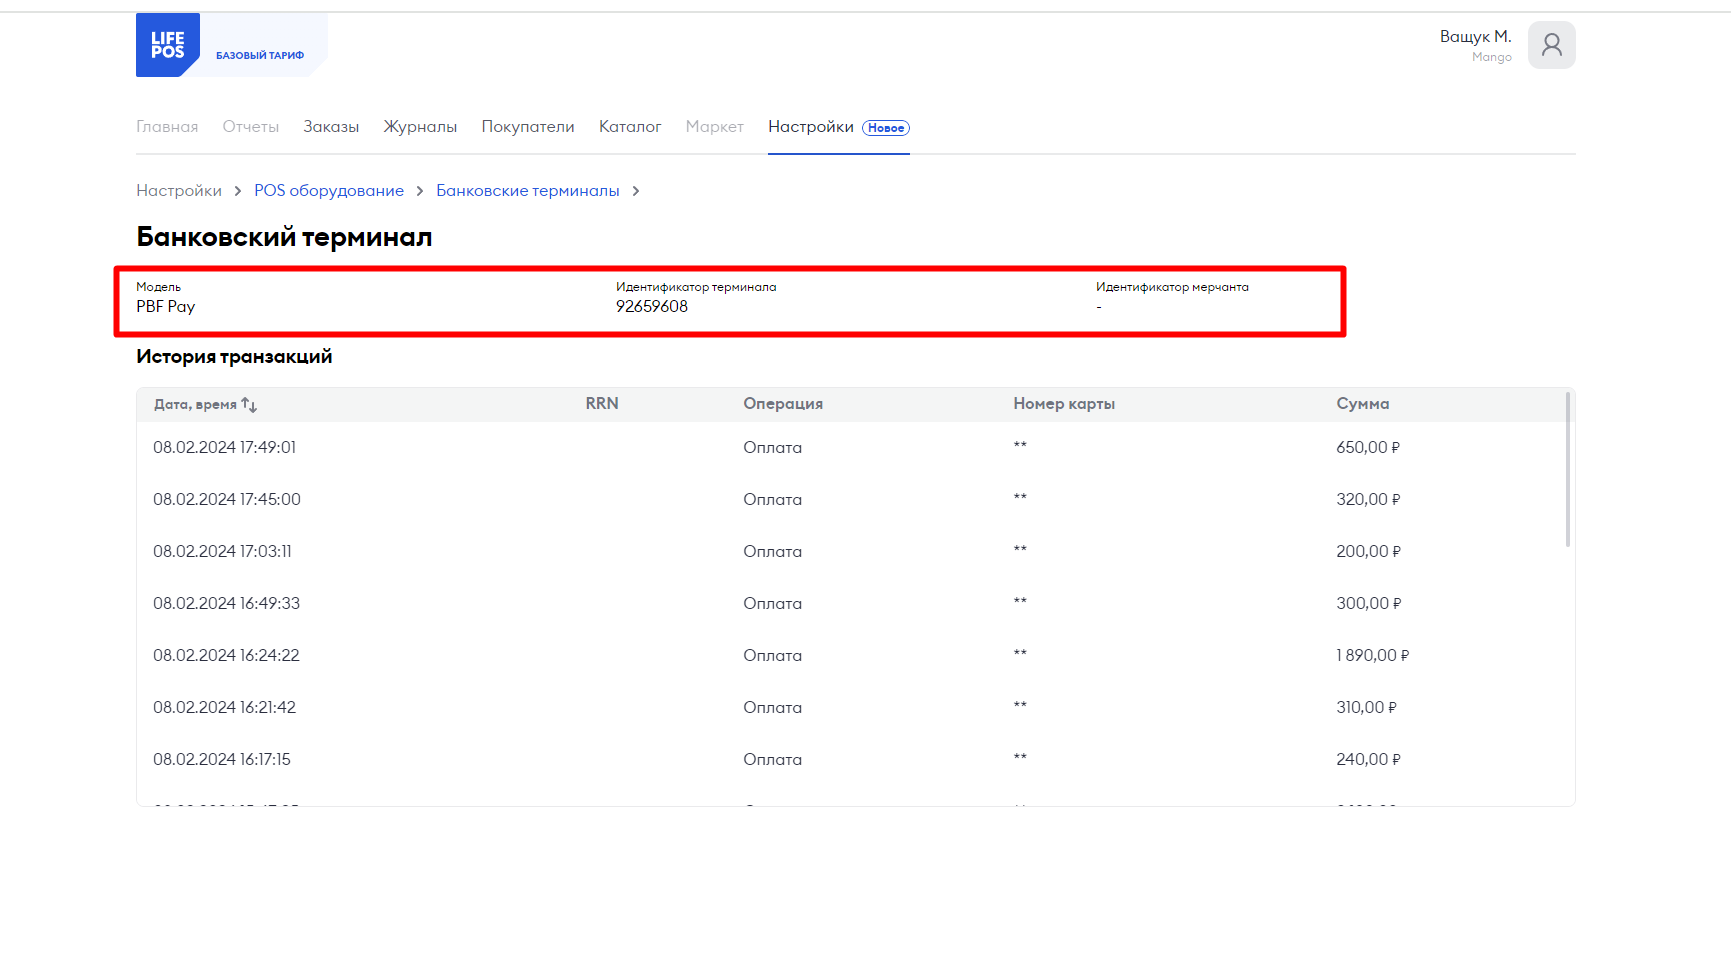Click the Номер карты column header

click(x=1064, y=404)
